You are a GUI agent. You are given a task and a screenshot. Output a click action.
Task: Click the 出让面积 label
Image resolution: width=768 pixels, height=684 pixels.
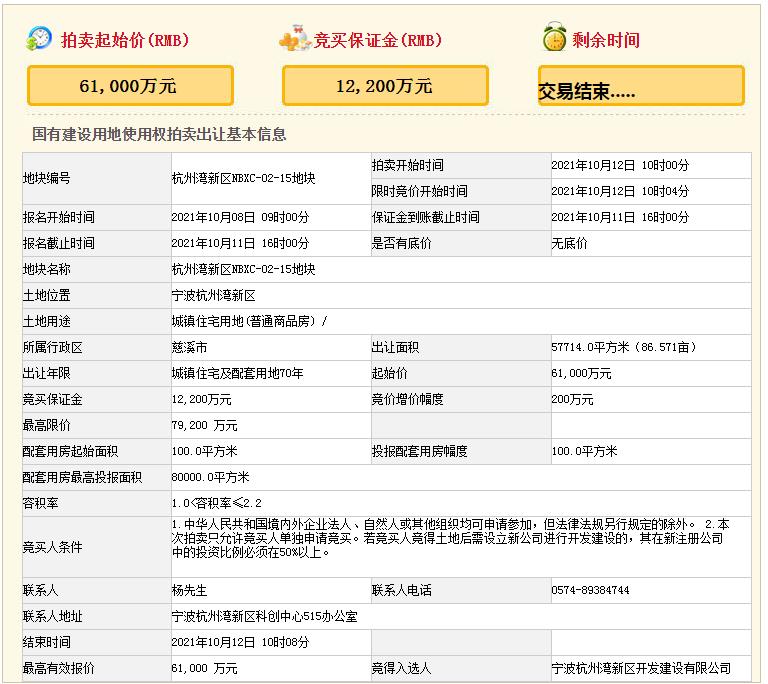click(x=395, y=347)
